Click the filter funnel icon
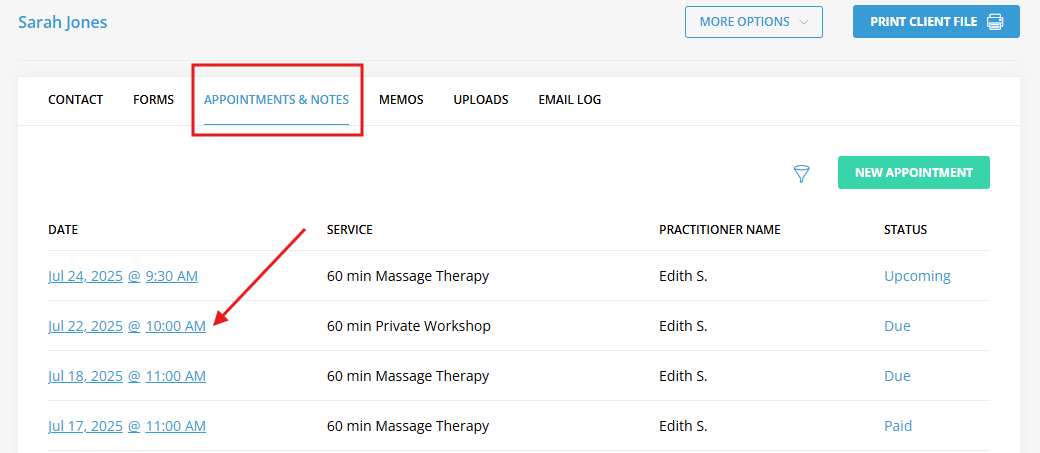 tap(802, 174)
